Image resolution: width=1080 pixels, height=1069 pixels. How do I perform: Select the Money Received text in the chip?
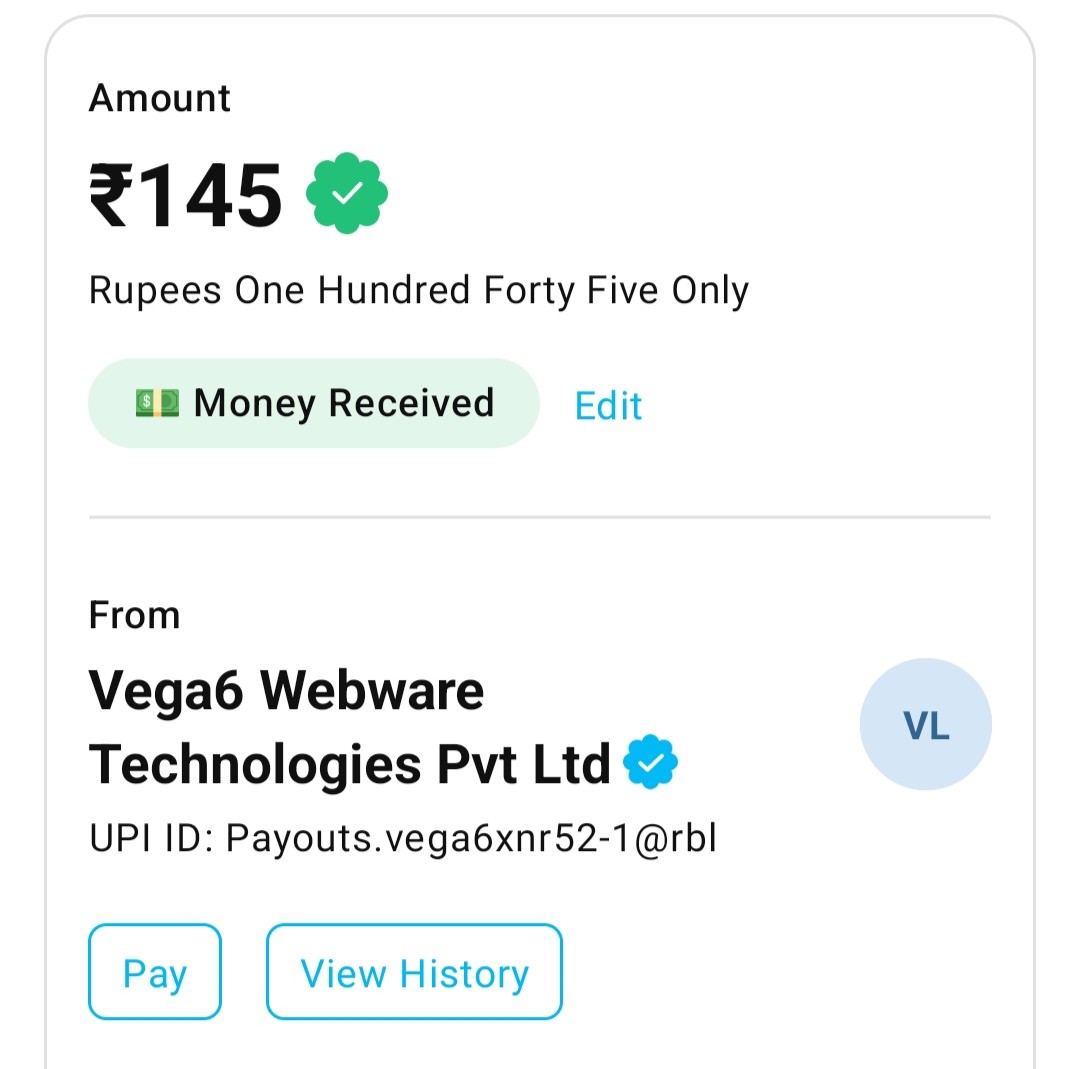coord(343,403)
